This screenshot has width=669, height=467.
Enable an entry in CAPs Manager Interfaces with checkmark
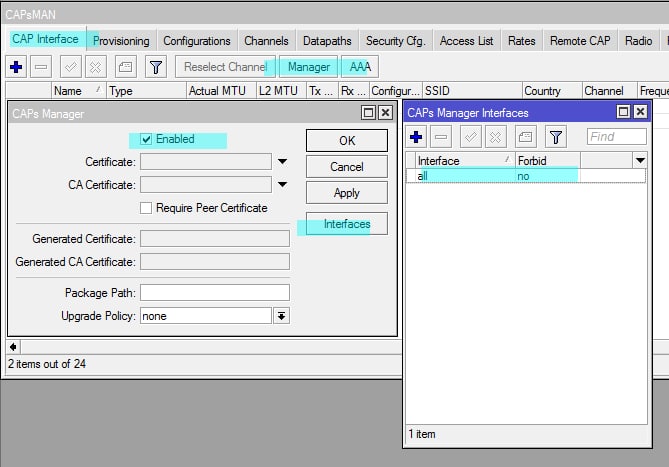pos(471,137)
